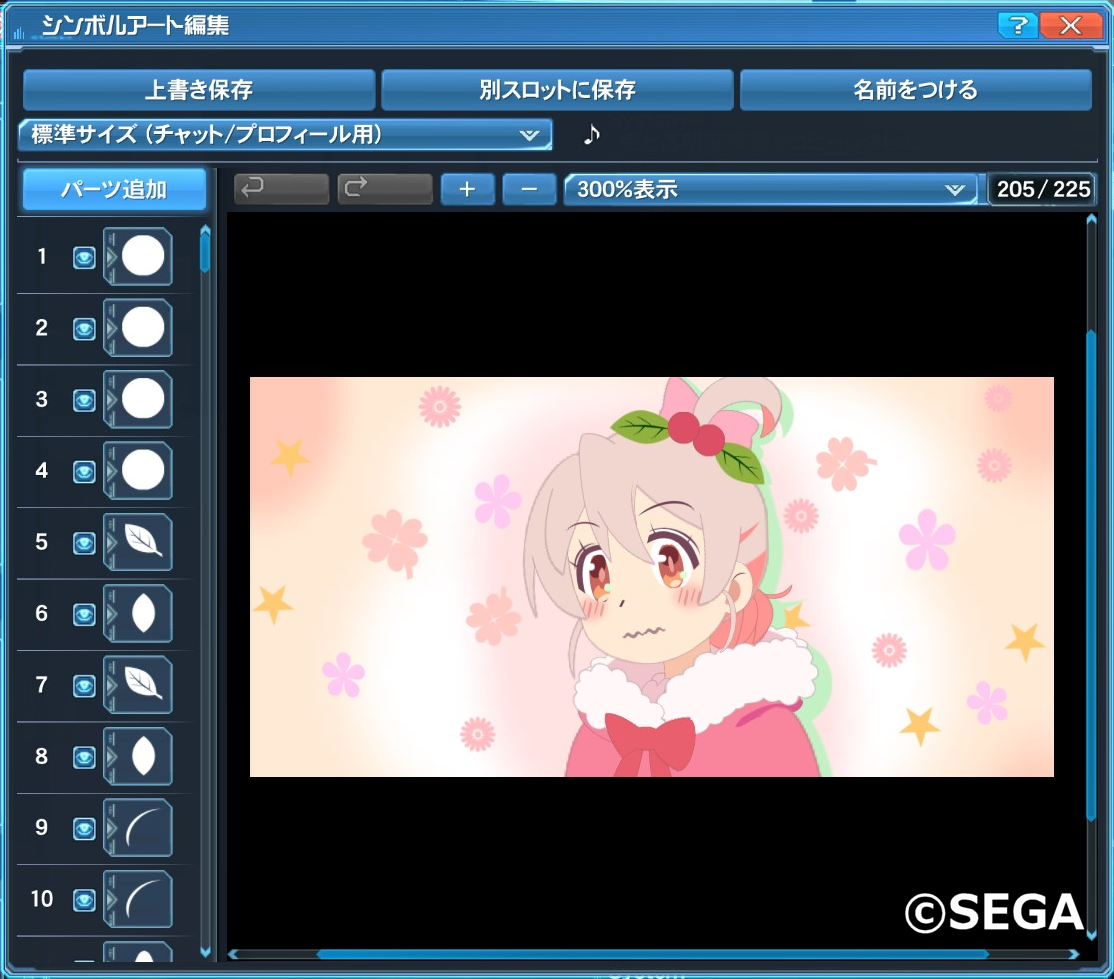1114x979 pixels.
Task: Hide layer 2 with its eye icon
Action: tap(84, 329)
